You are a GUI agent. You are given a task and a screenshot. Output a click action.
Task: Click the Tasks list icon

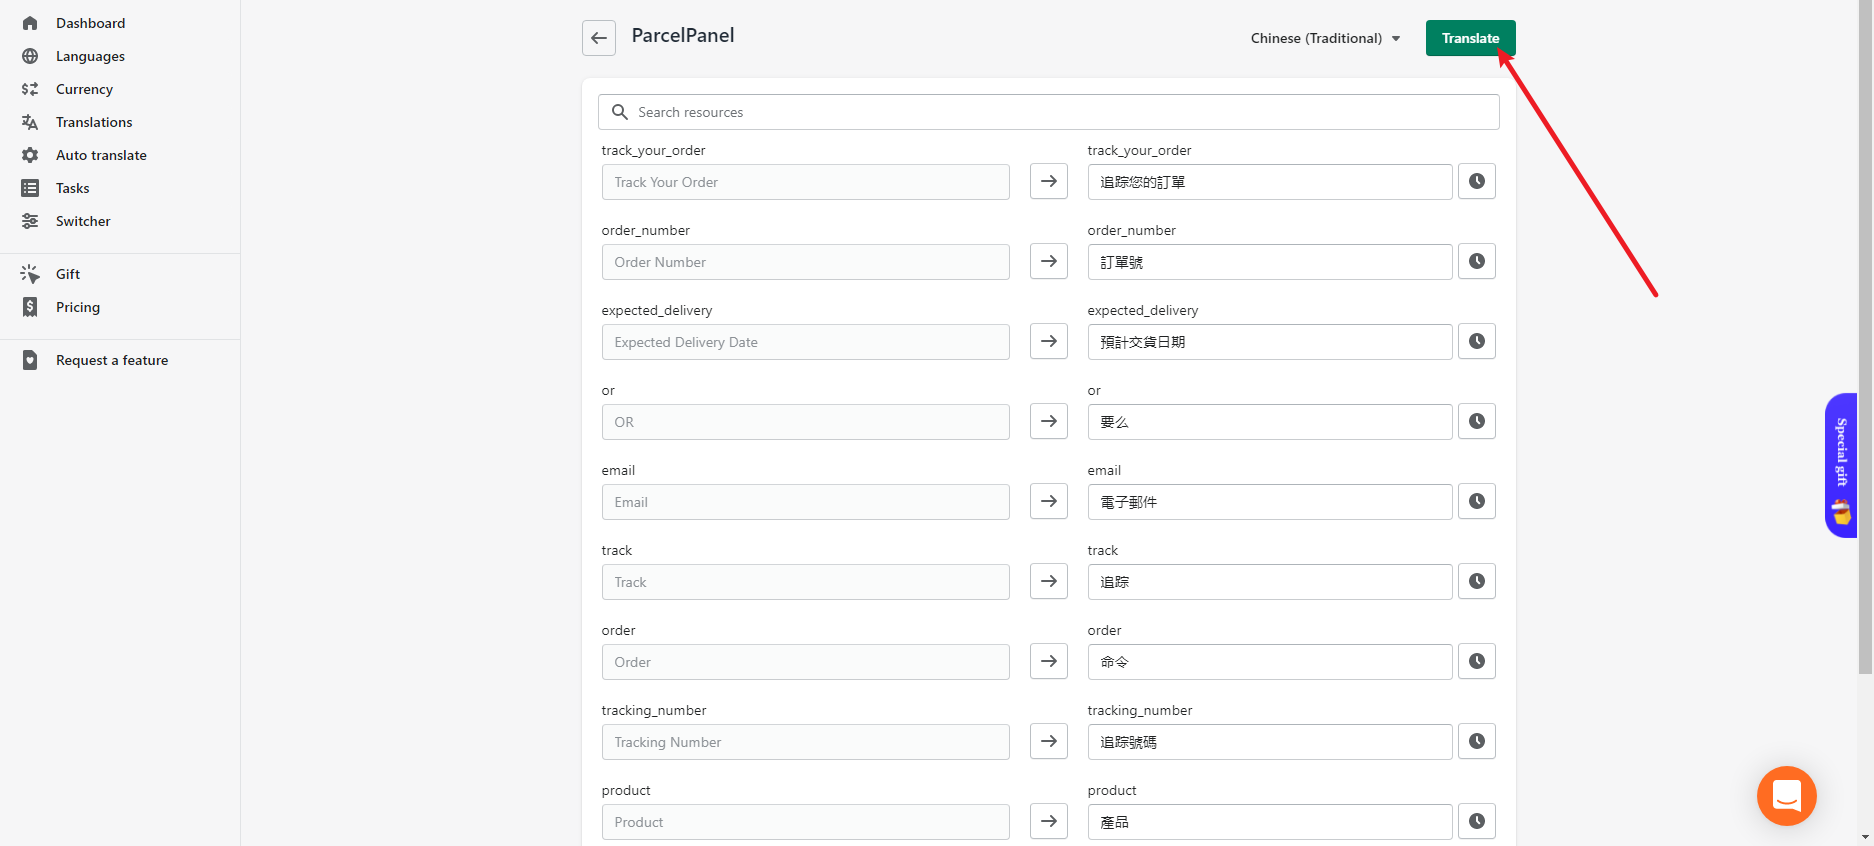tap(30, 188)
